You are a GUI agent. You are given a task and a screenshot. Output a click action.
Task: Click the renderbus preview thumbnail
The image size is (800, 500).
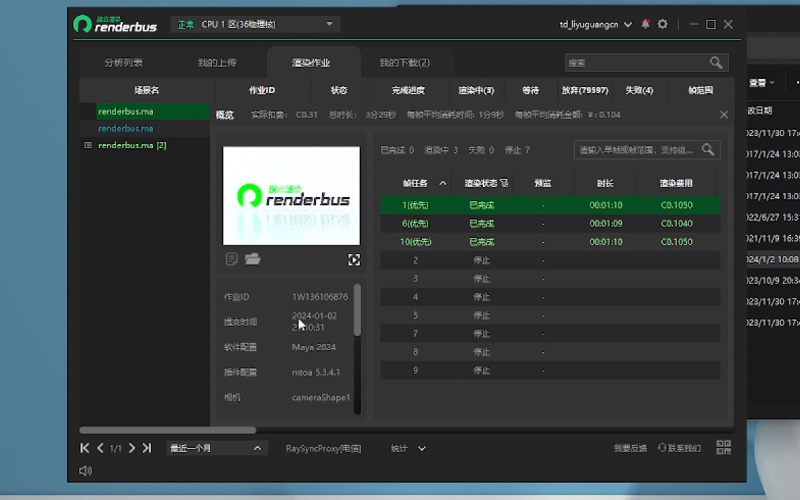click(291, 196)
